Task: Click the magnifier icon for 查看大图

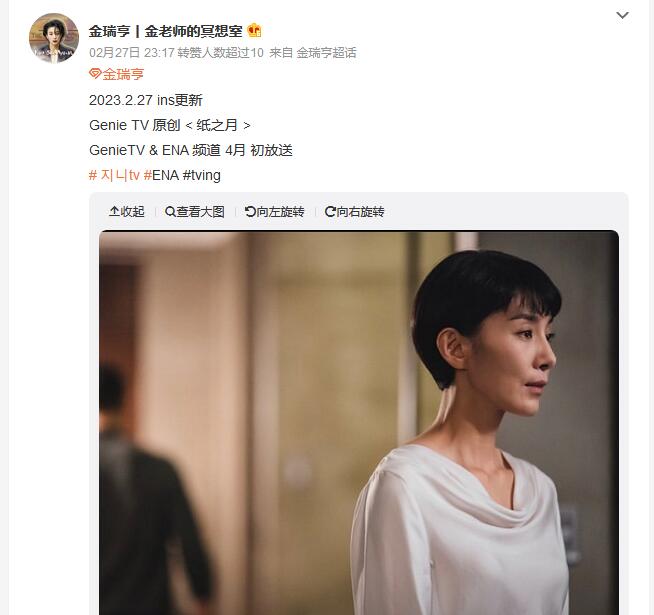Action: (x=170, y=212)
